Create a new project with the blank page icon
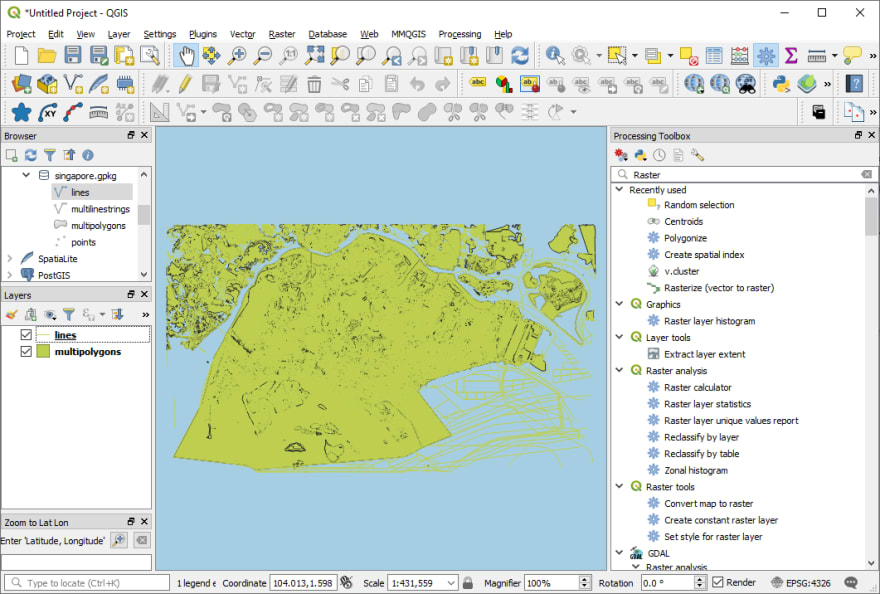 coord(21,56)
